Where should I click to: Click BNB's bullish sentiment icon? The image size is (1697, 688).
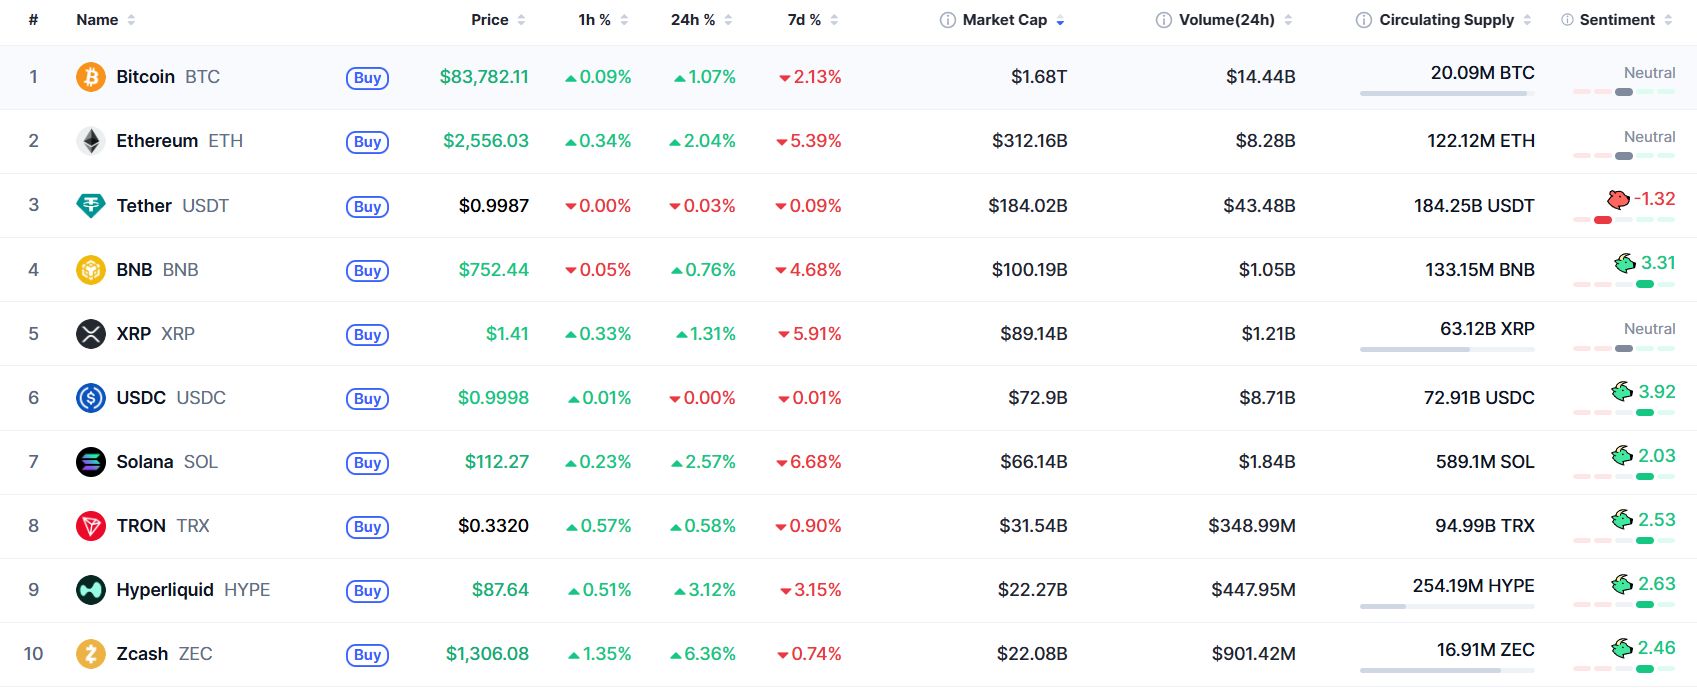pyautogui.click(x=1625, y=263)
